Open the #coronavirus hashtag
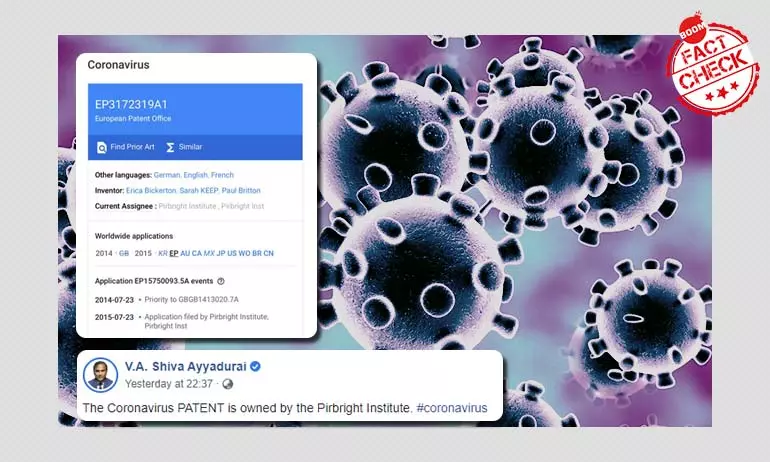The width and height of the screenshot is (770, 462). pos(452,408)
